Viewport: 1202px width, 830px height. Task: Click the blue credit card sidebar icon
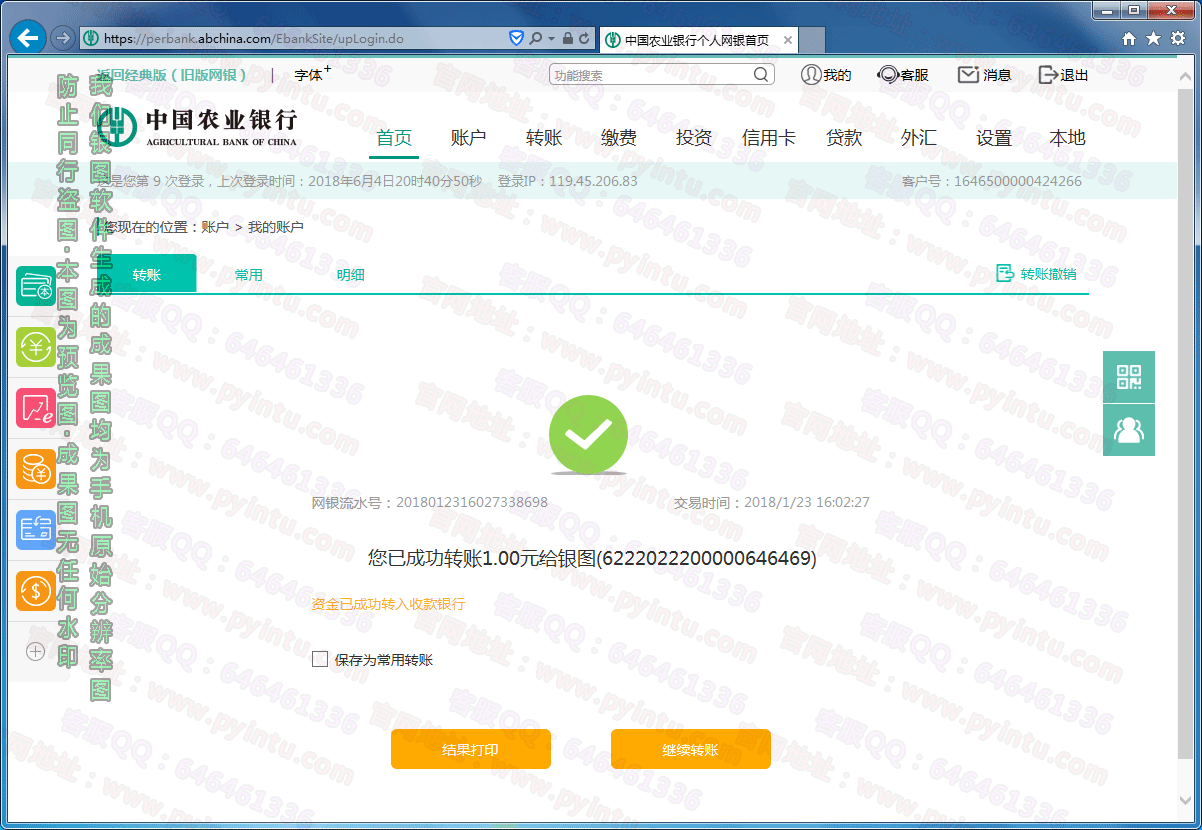pyautogui.click(x=36, y=530)
